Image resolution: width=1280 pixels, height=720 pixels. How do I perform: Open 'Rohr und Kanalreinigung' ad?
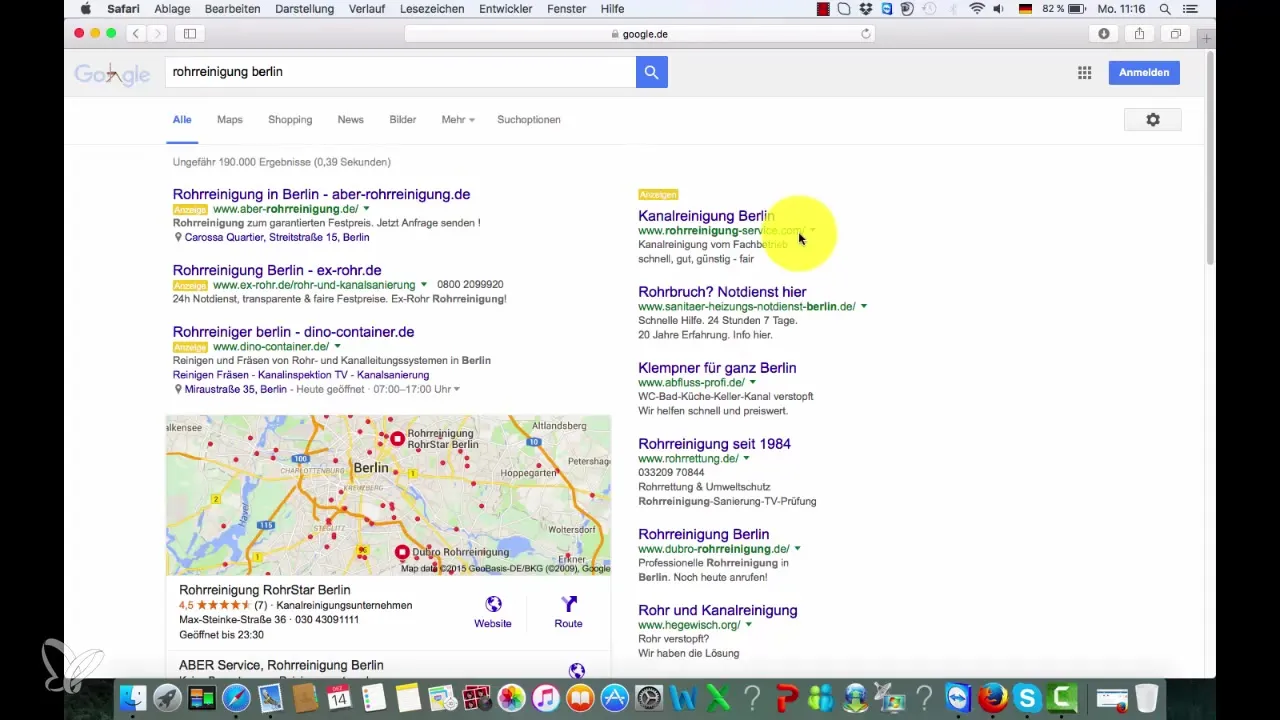(x=718, y=610)
